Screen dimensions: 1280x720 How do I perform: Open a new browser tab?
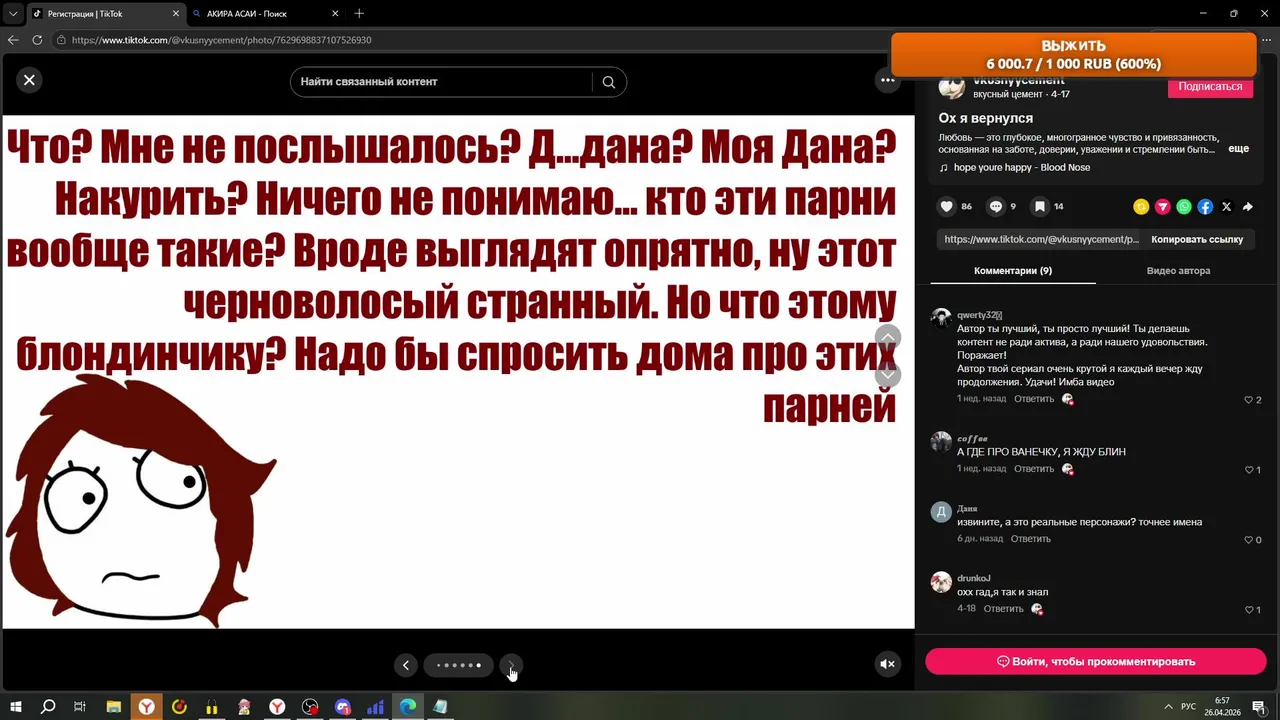[x=359, y=13]
